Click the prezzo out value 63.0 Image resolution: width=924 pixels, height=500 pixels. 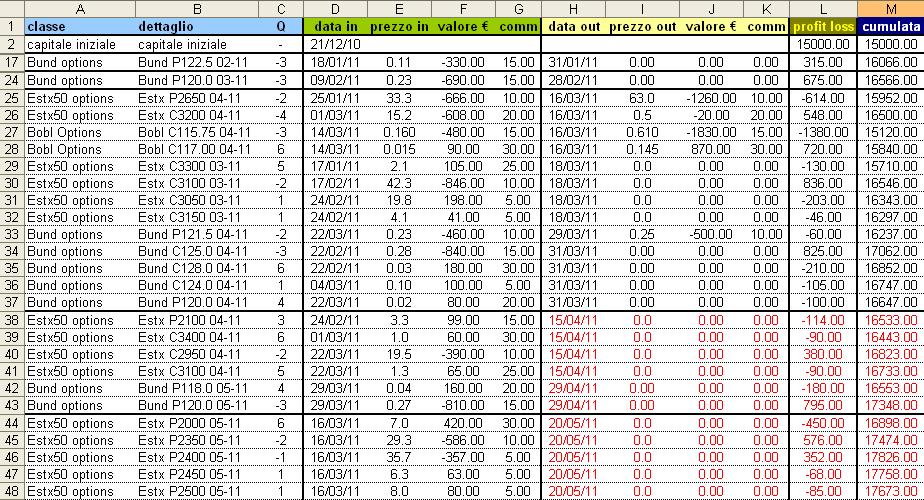point(641,98)
